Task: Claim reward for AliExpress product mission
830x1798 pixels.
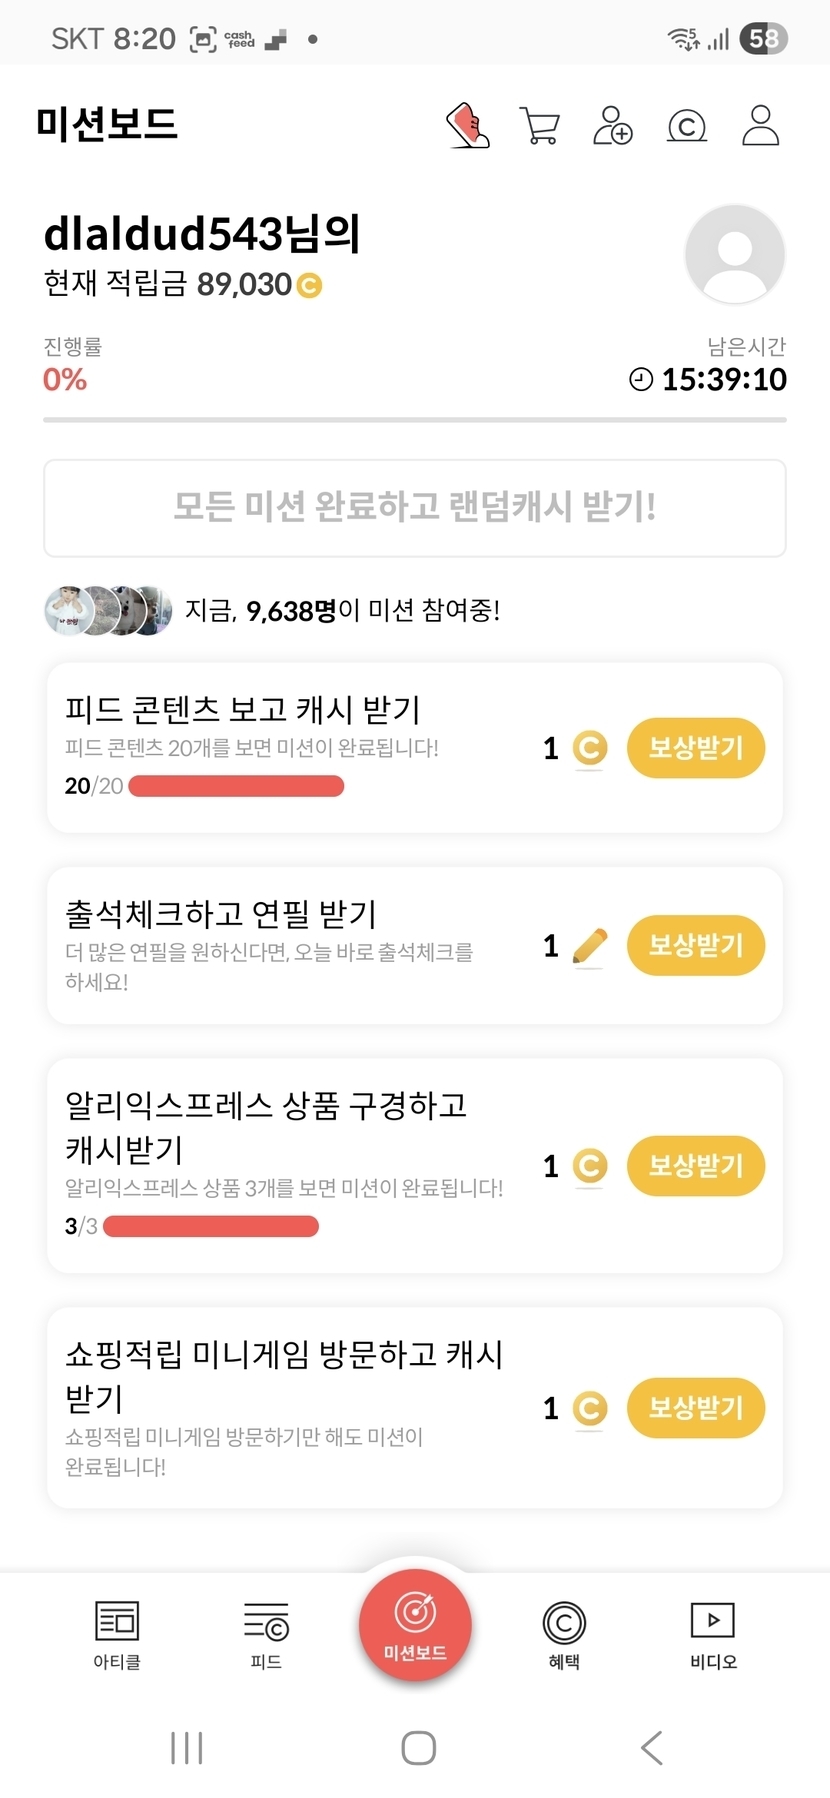Action: [x=695, y=1165]
